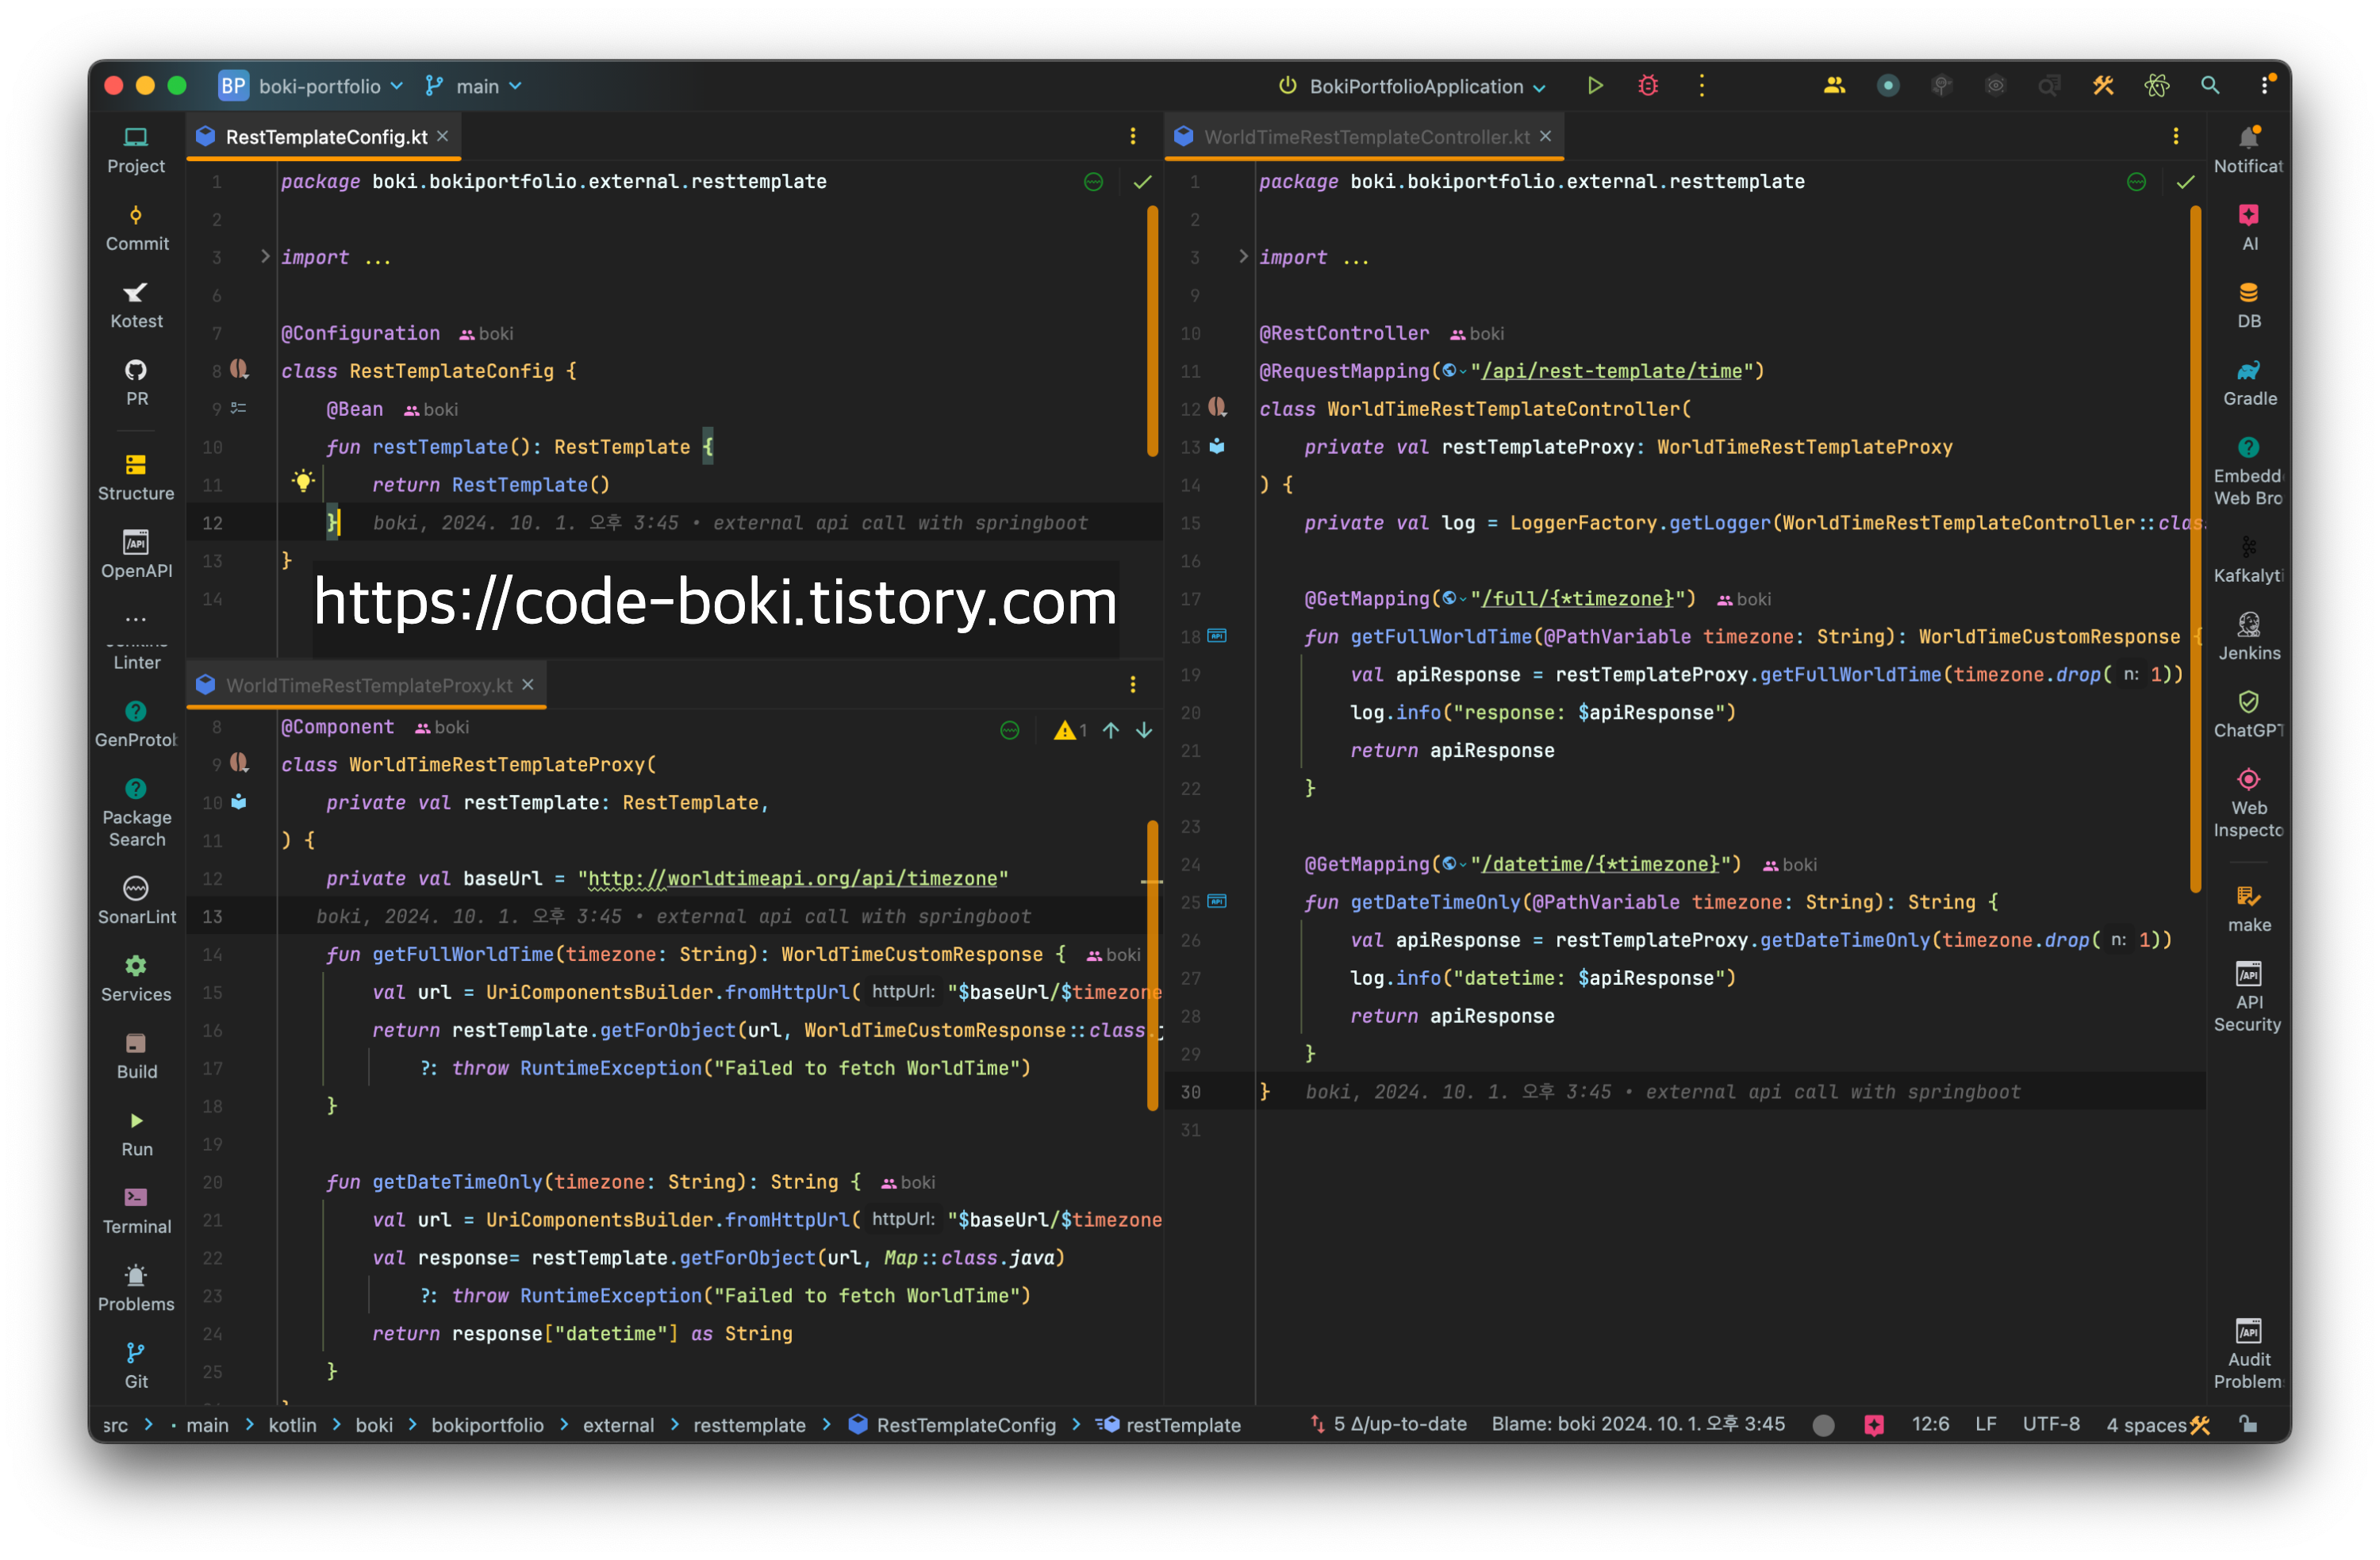The width and height of the screenshot is (2380, 1560).
Task: Click the intention lightbulb on line 11
Action: (303, 481)
